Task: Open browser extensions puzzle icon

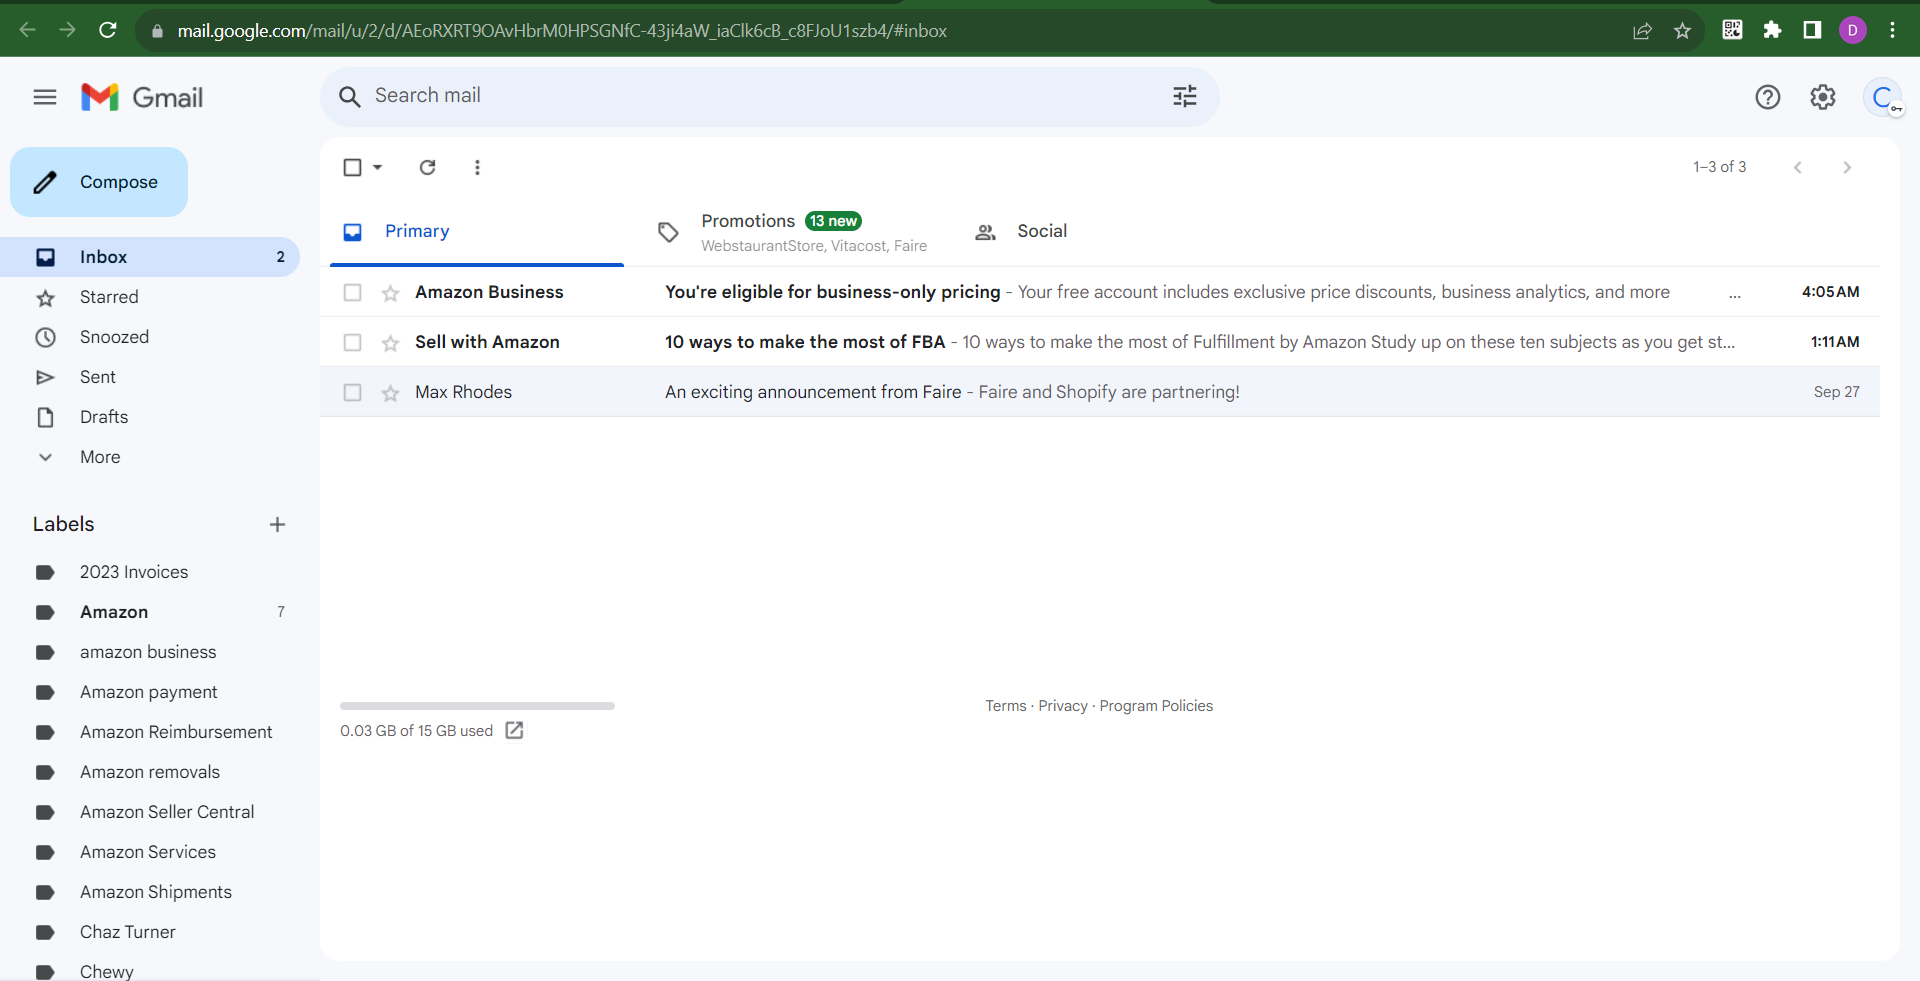Action: pos(1772,30)
